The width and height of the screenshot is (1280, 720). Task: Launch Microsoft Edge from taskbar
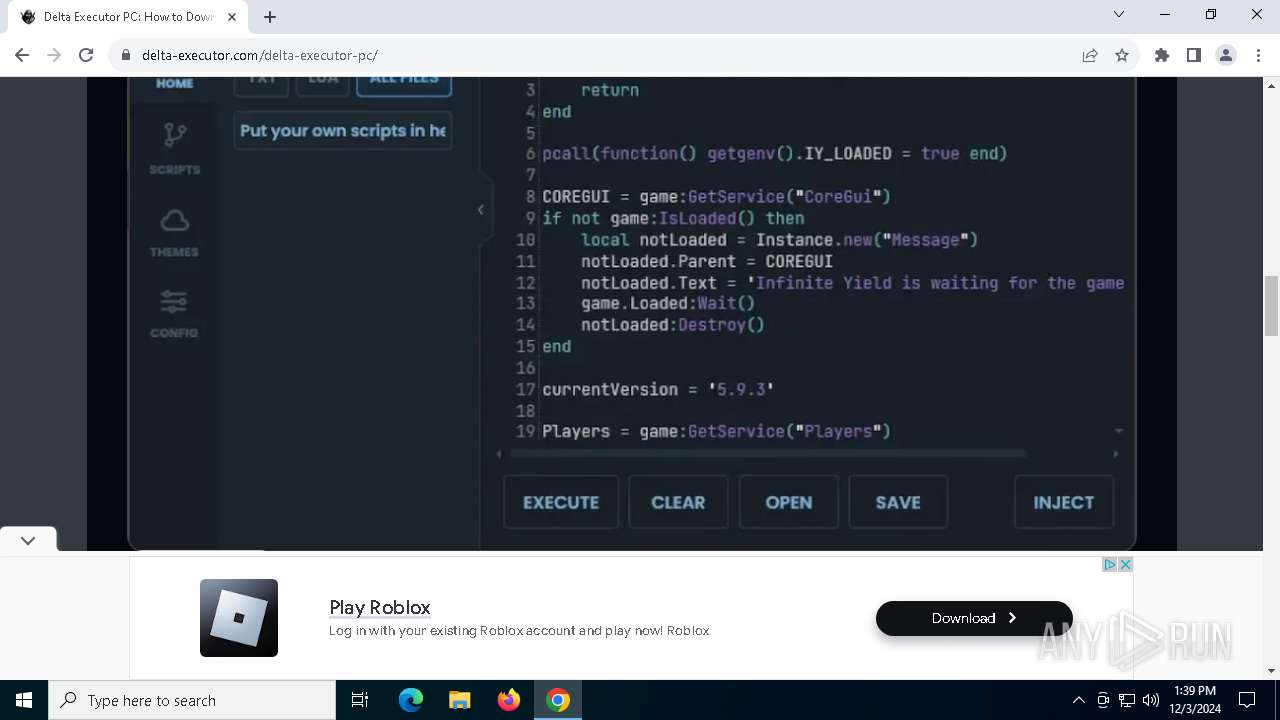[411, 700]
